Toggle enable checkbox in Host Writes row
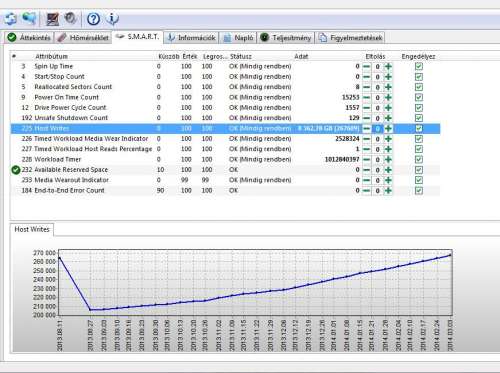500x373 pixels. [419, 129]
